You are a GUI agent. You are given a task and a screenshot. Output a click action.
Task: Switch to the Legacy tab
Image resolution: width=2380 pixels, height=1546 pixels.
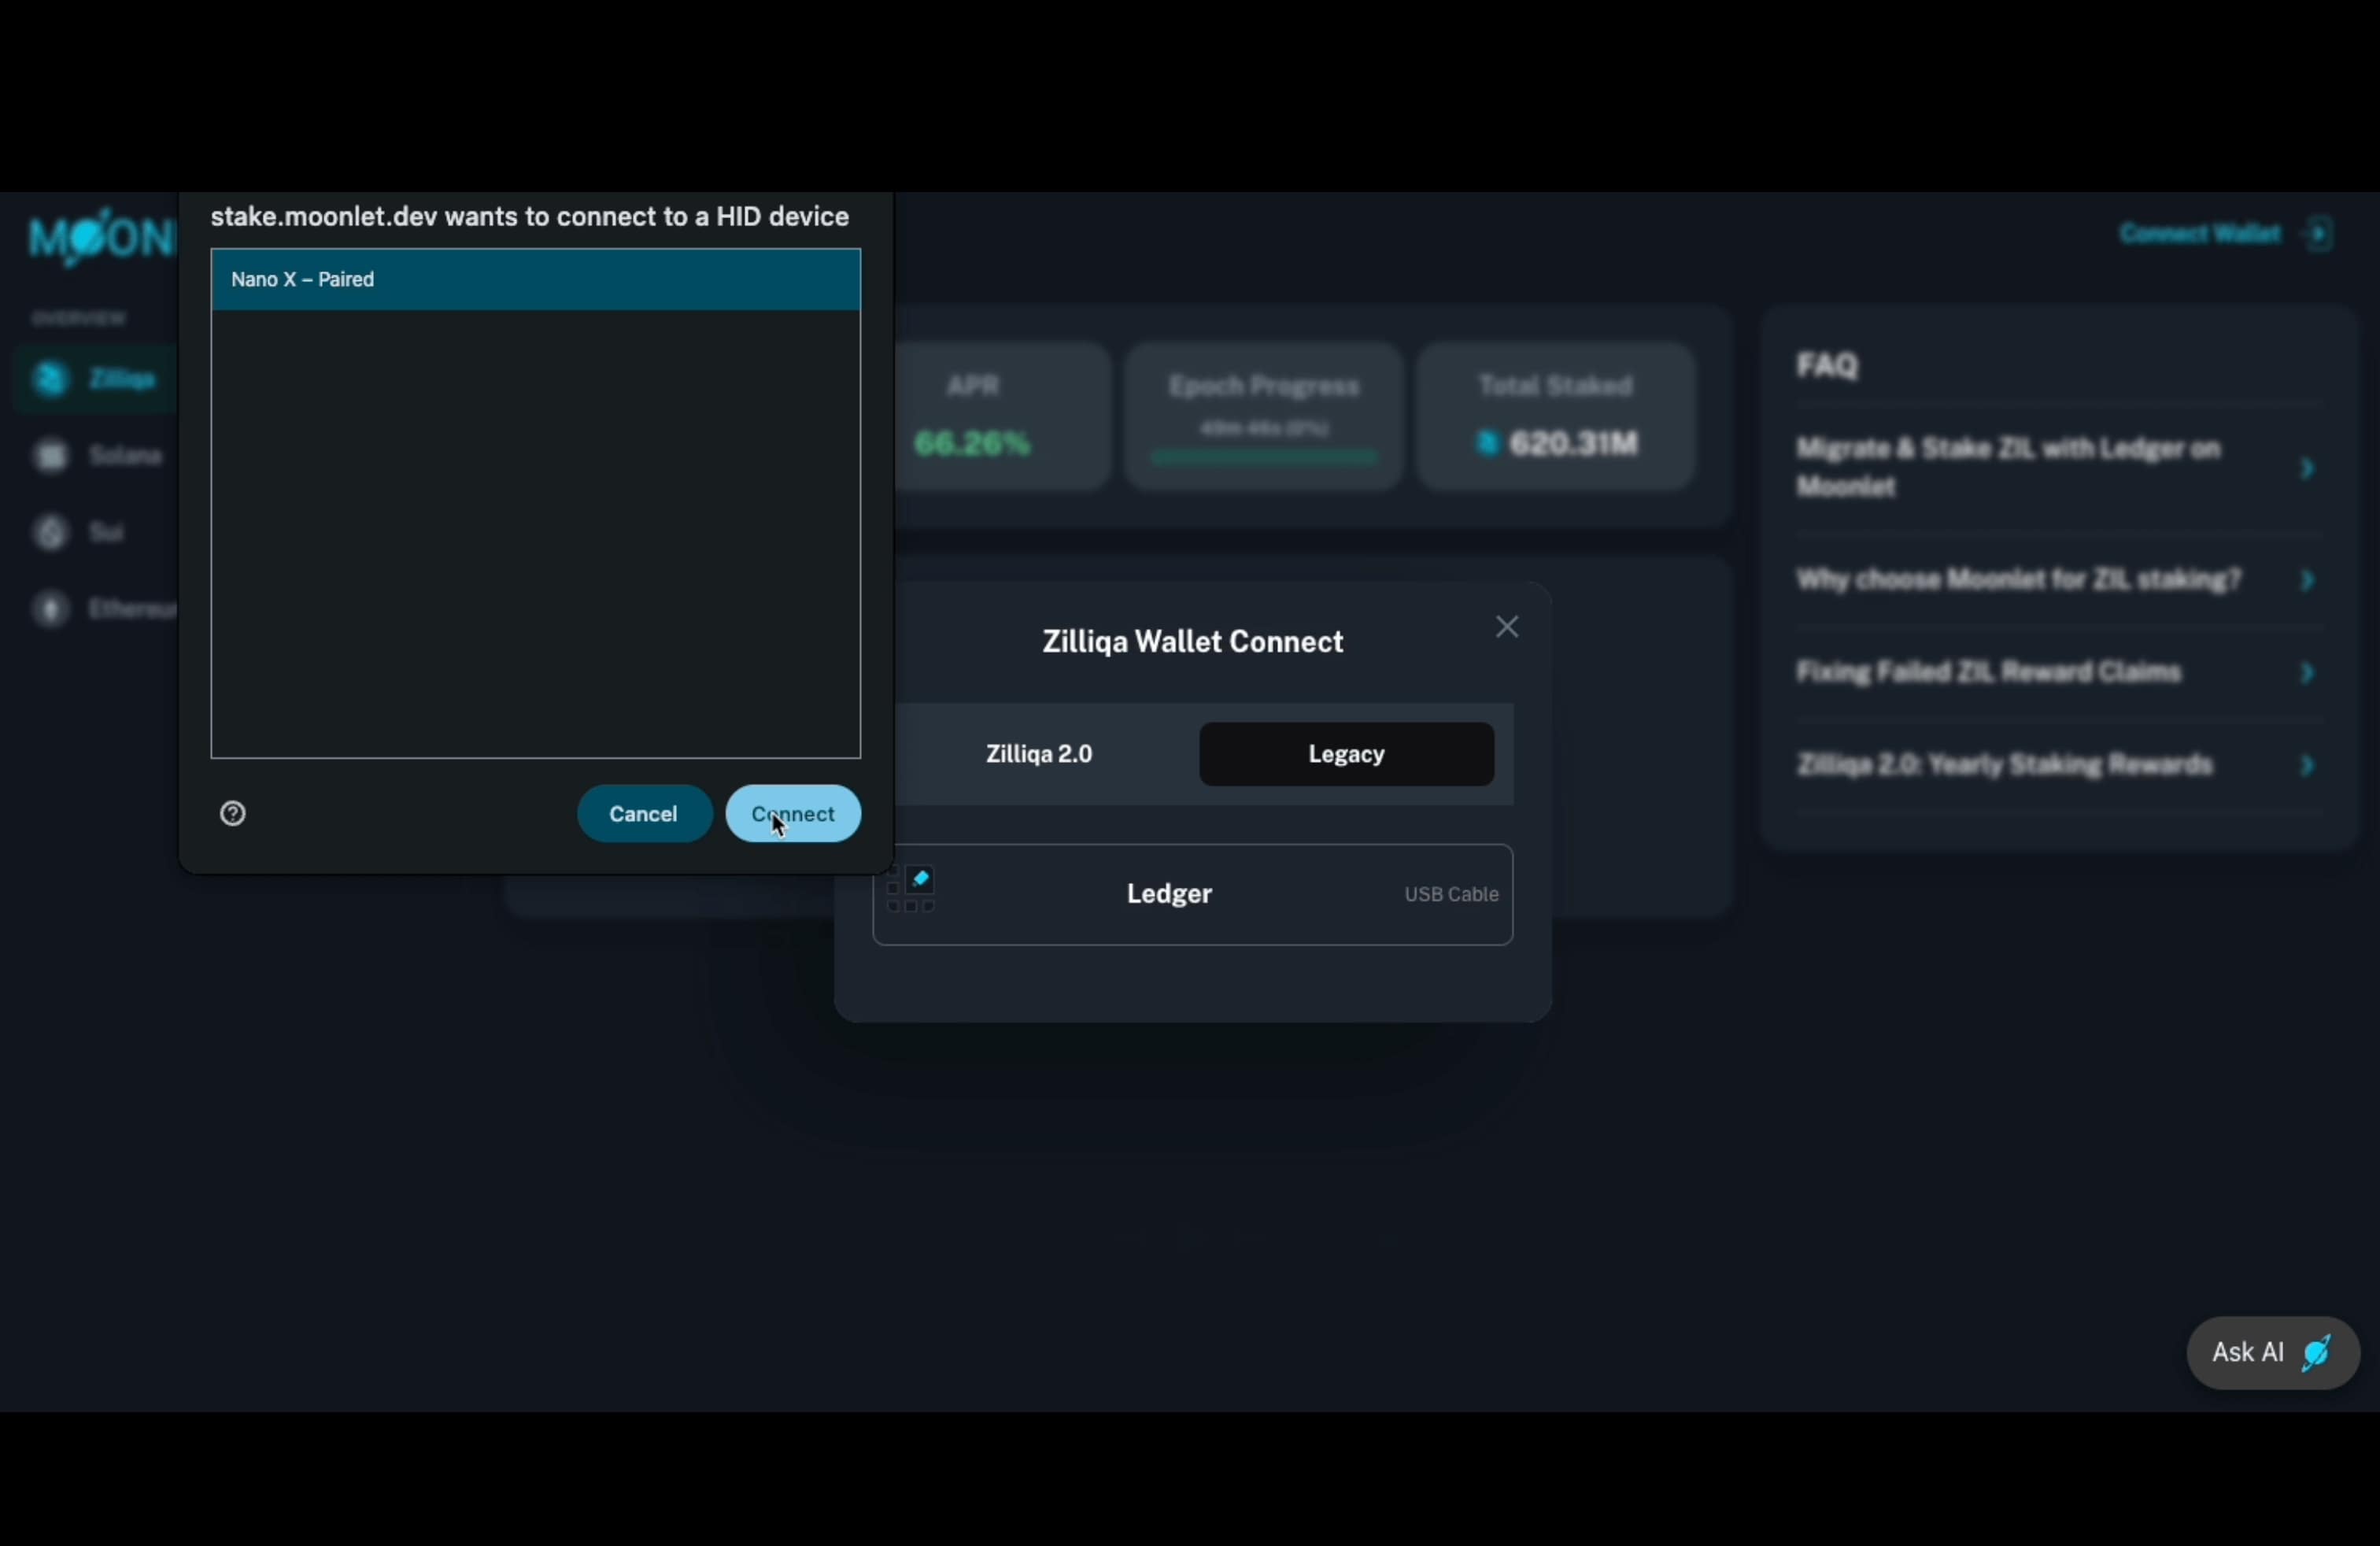[1346, 754]
